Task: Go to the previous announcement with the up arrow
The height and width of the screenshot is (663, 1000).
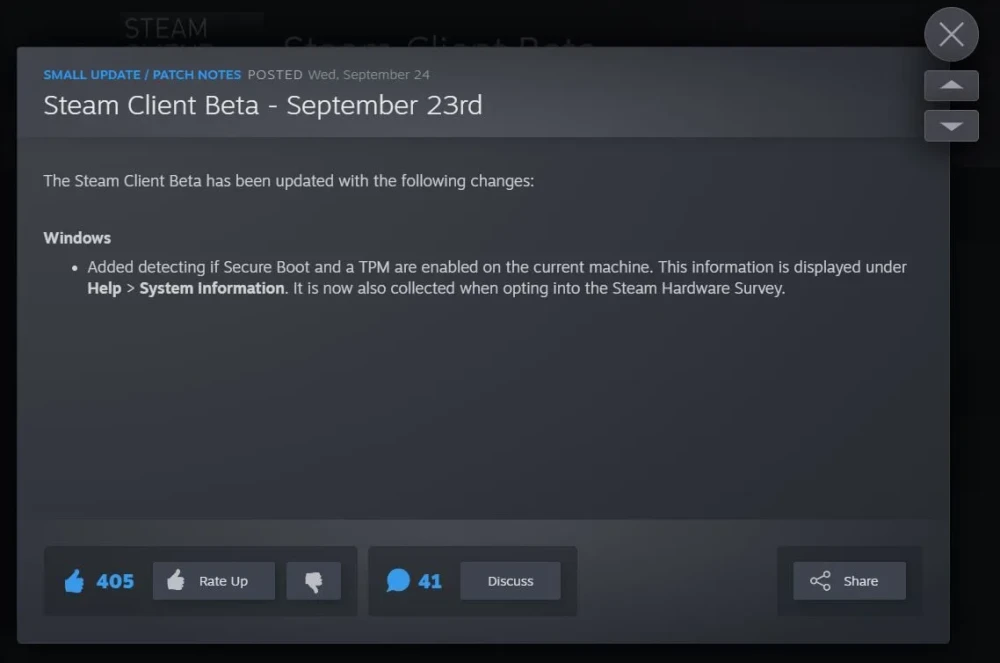Action: (x=951, y=85)
